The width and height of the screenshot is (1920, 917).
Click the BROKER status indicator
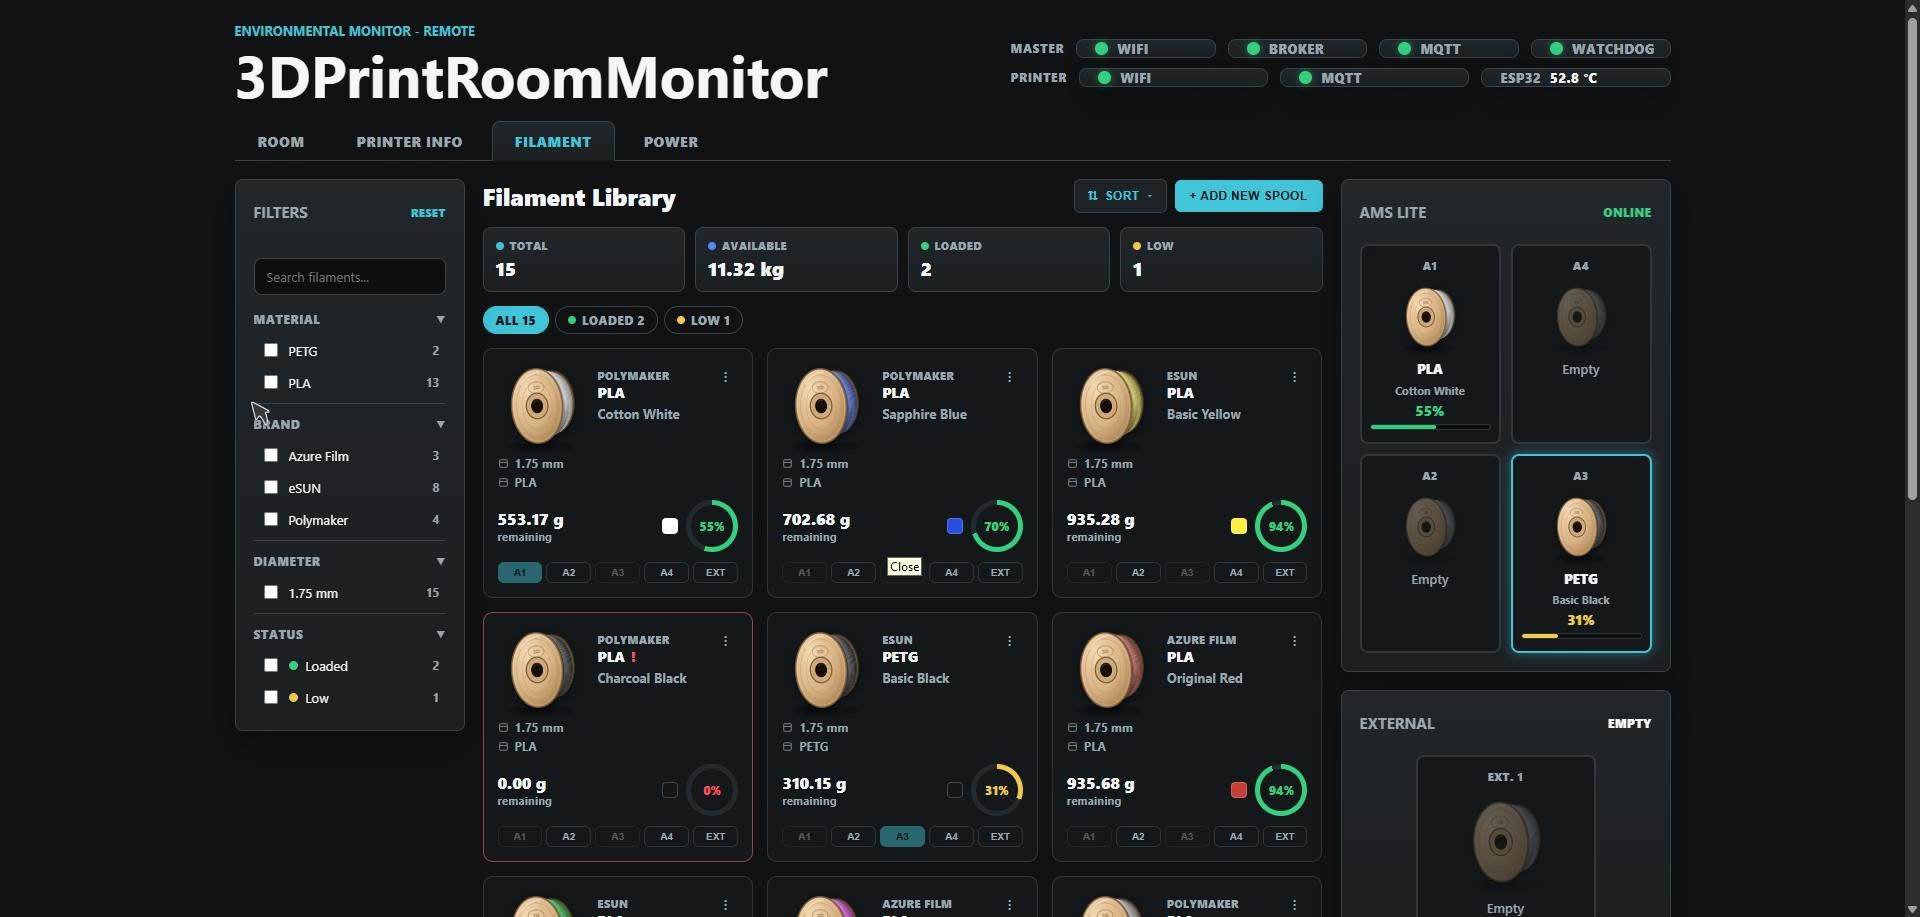point(1297,49)
